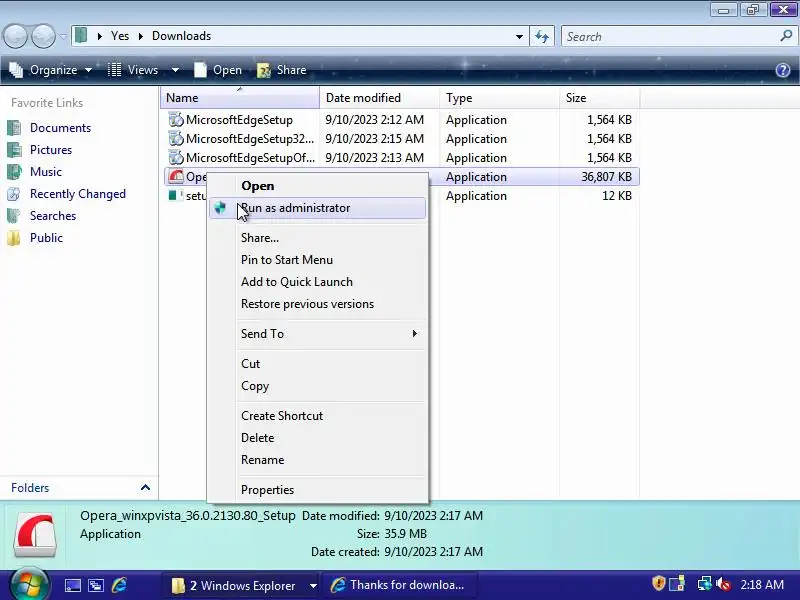800x600 pixels.
Task: Click the Opera installer file icon in list
Action: tap(176, 177)
